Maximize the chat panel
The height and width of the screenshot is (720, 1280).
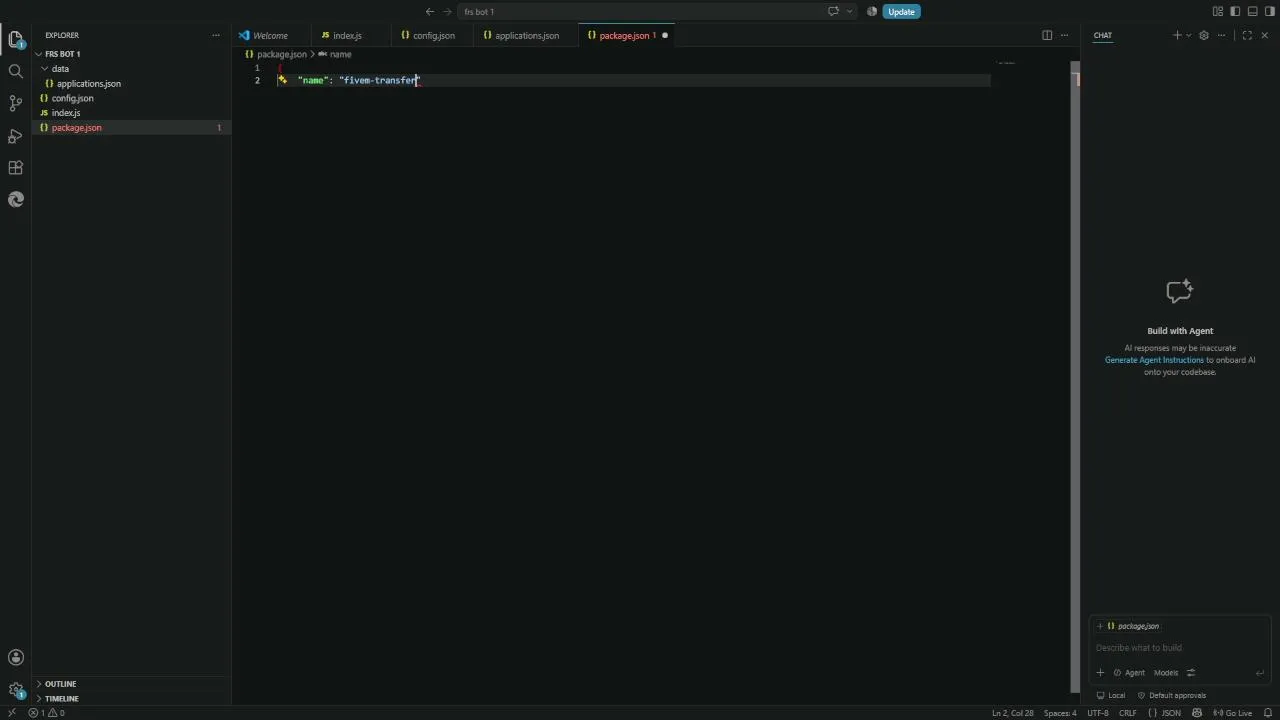[1247, 35]
